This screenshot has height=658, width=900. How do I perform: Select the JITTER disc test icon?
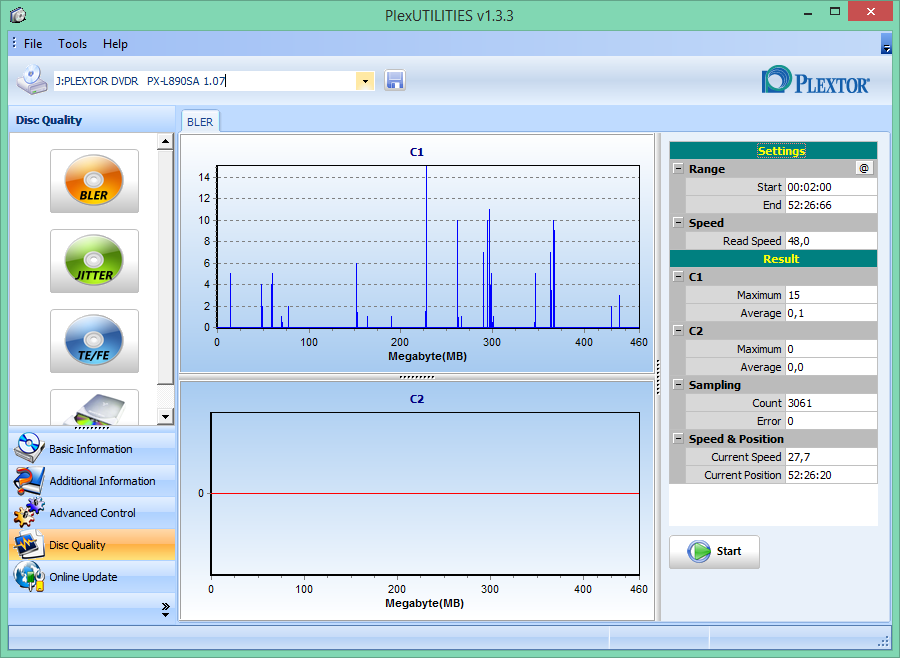(x=94, y=261)
